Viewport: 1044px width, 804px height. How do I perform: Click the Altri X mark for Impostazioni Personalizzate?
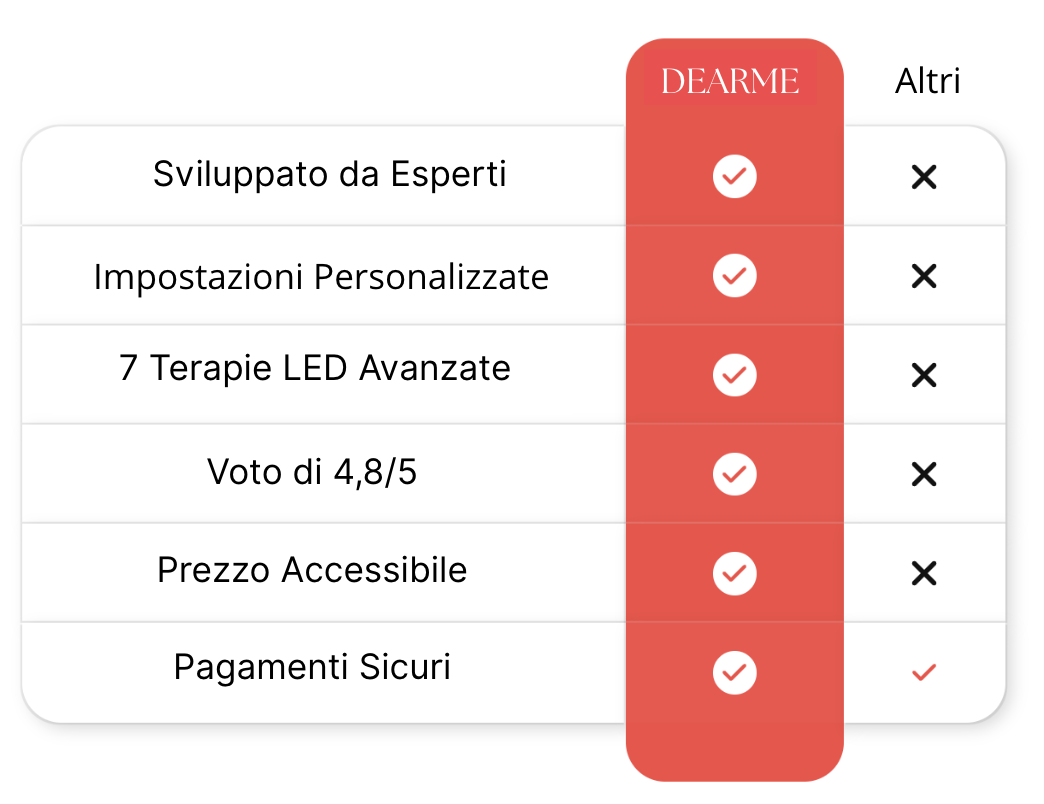(924, 276)
